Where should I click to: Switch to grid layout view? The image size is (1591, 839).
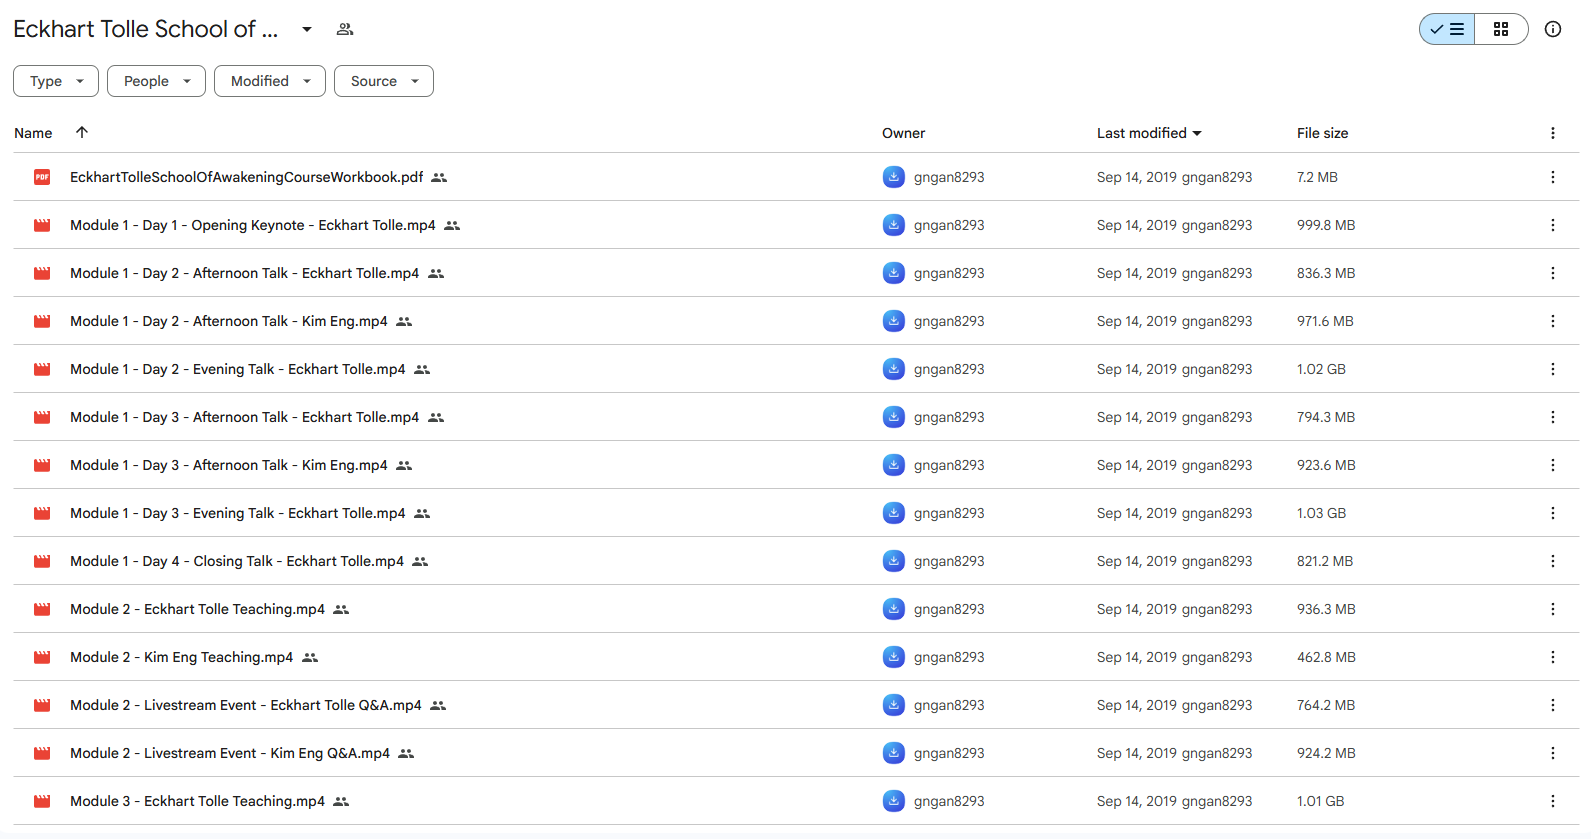(1501, 29)
